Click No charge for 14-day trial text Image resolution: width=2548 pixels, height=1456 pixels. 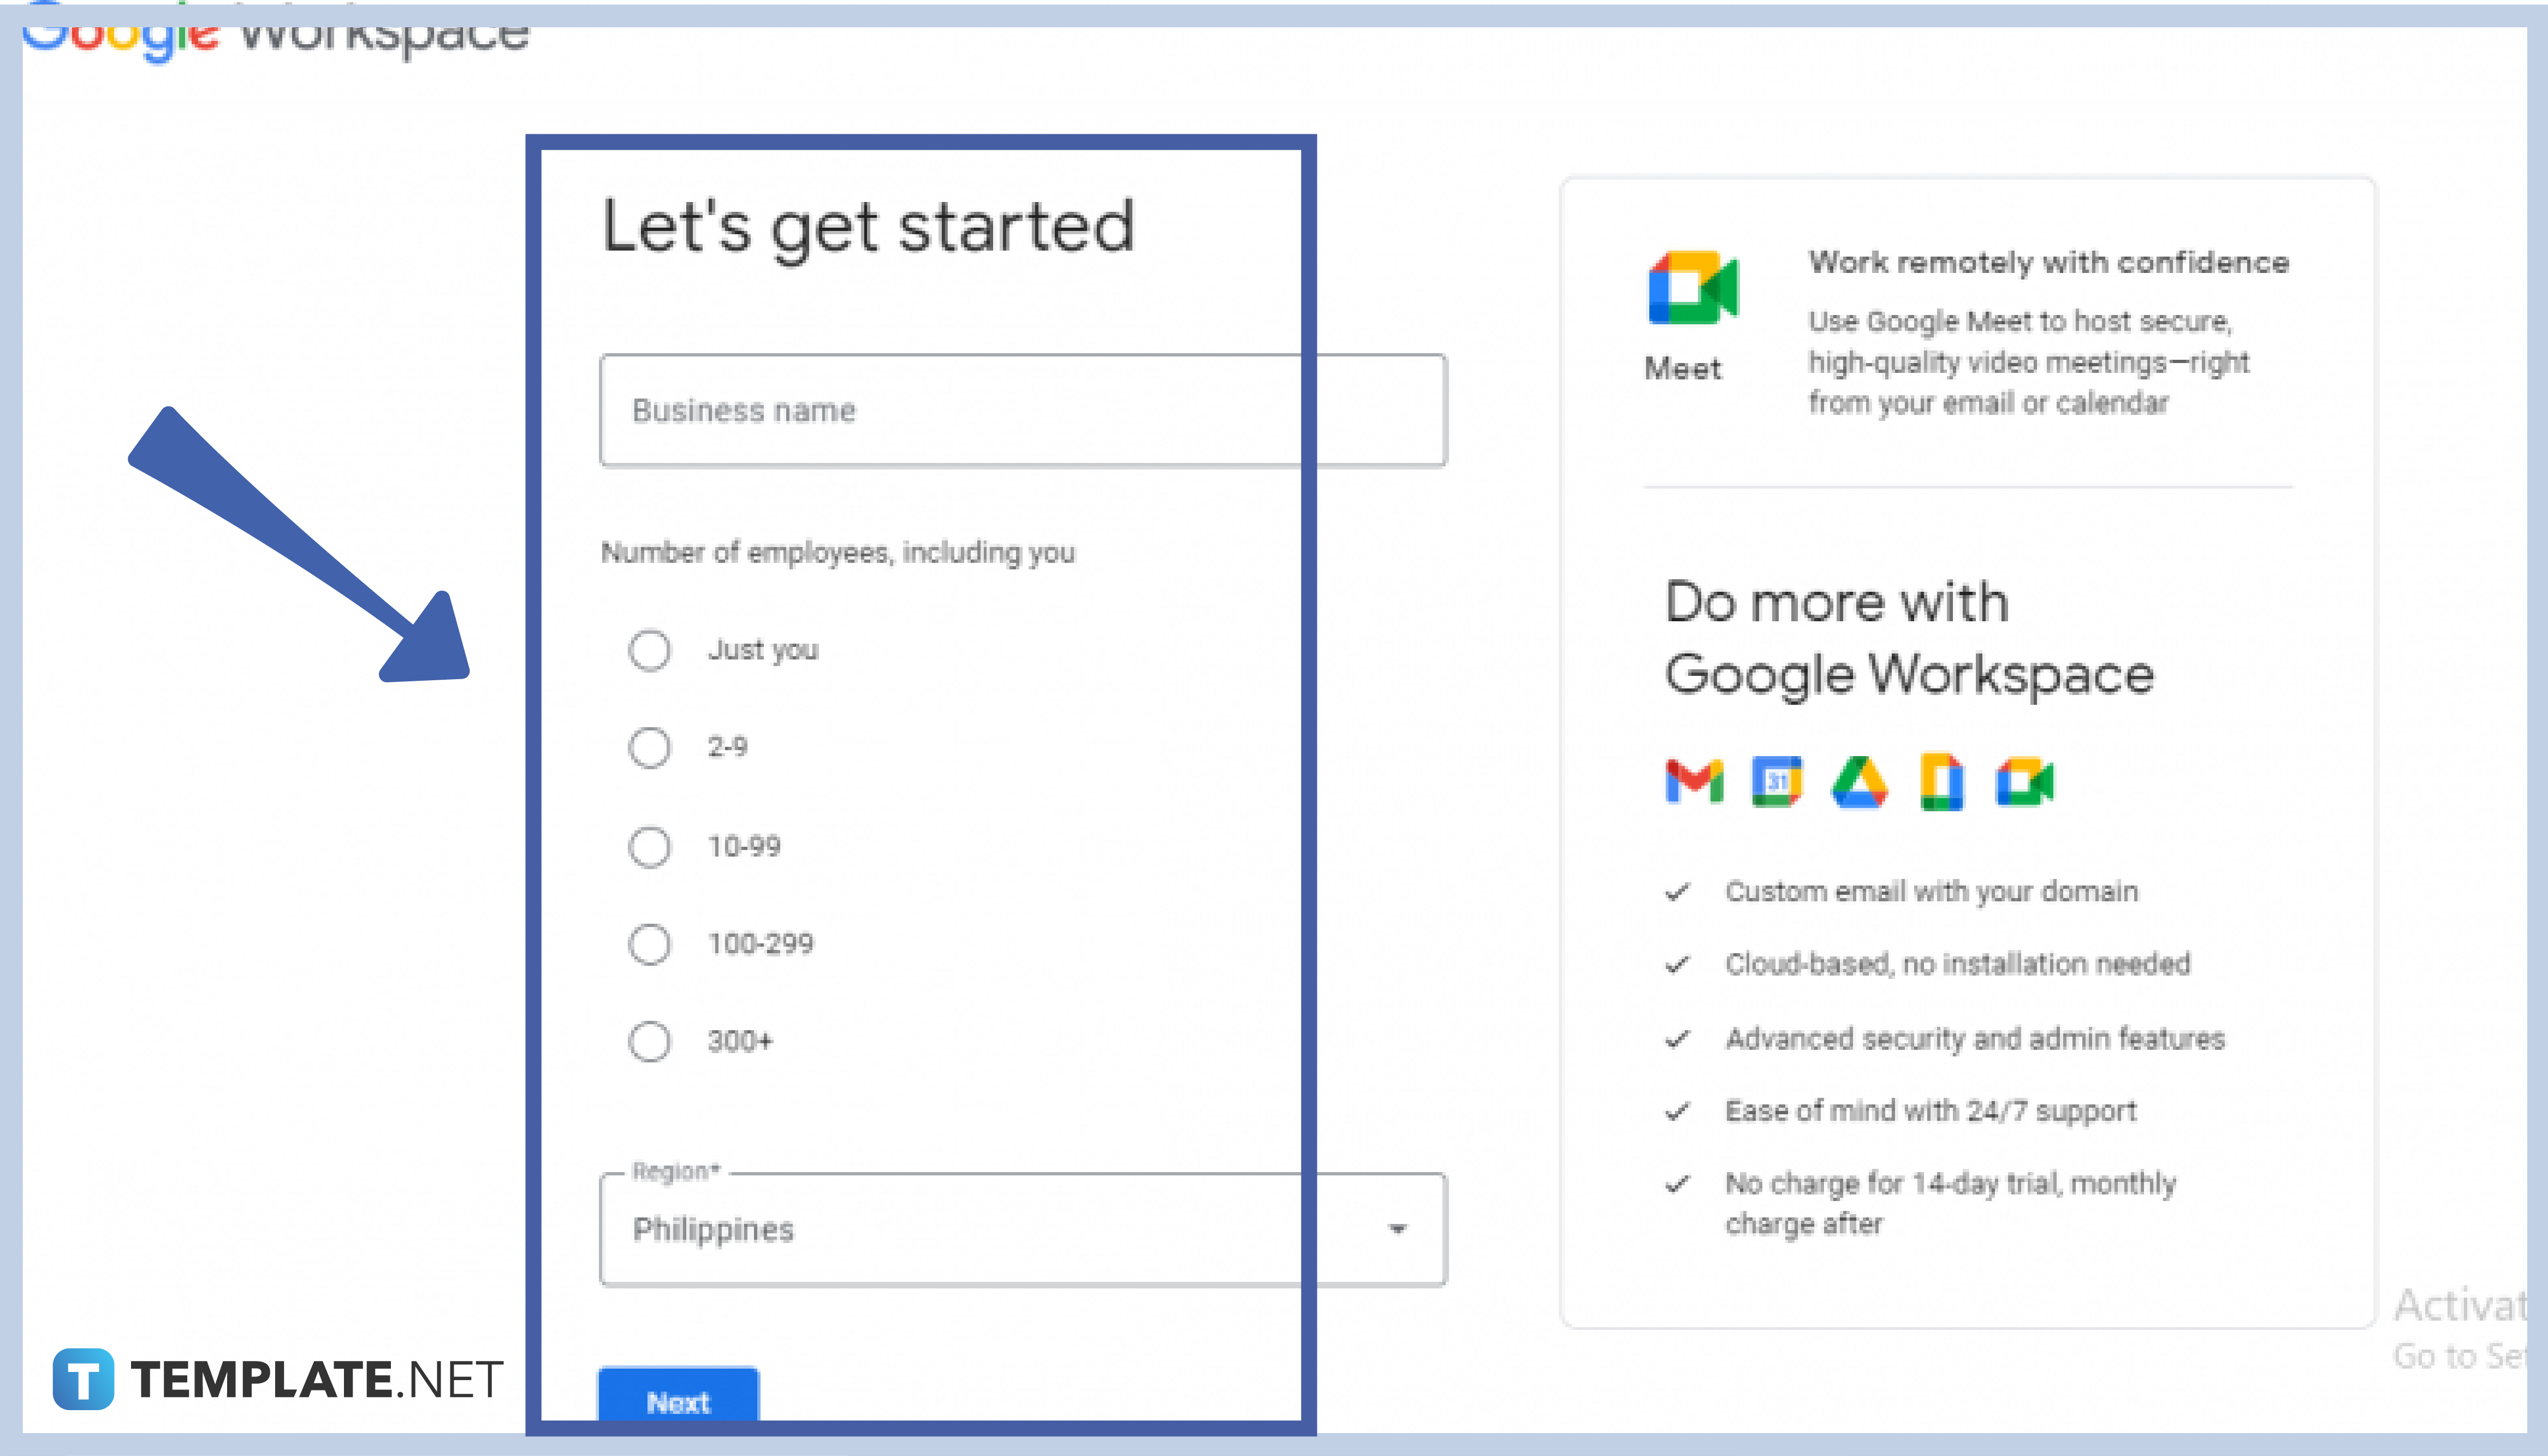(1950, 1203)
